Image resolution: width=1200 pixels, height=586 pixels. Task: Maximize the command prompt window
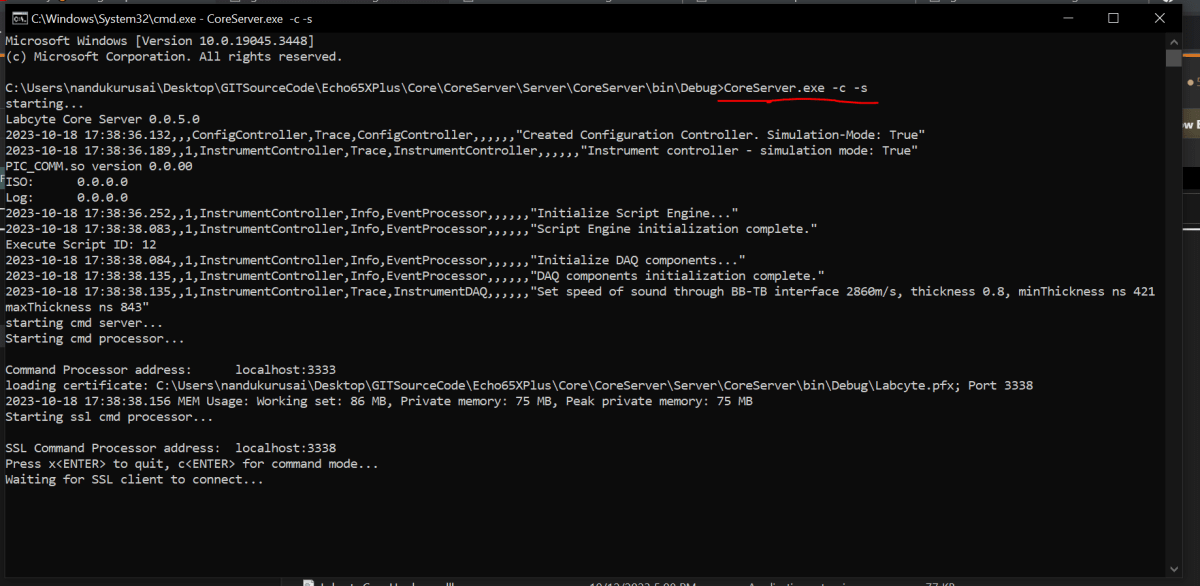[1111, 17]
